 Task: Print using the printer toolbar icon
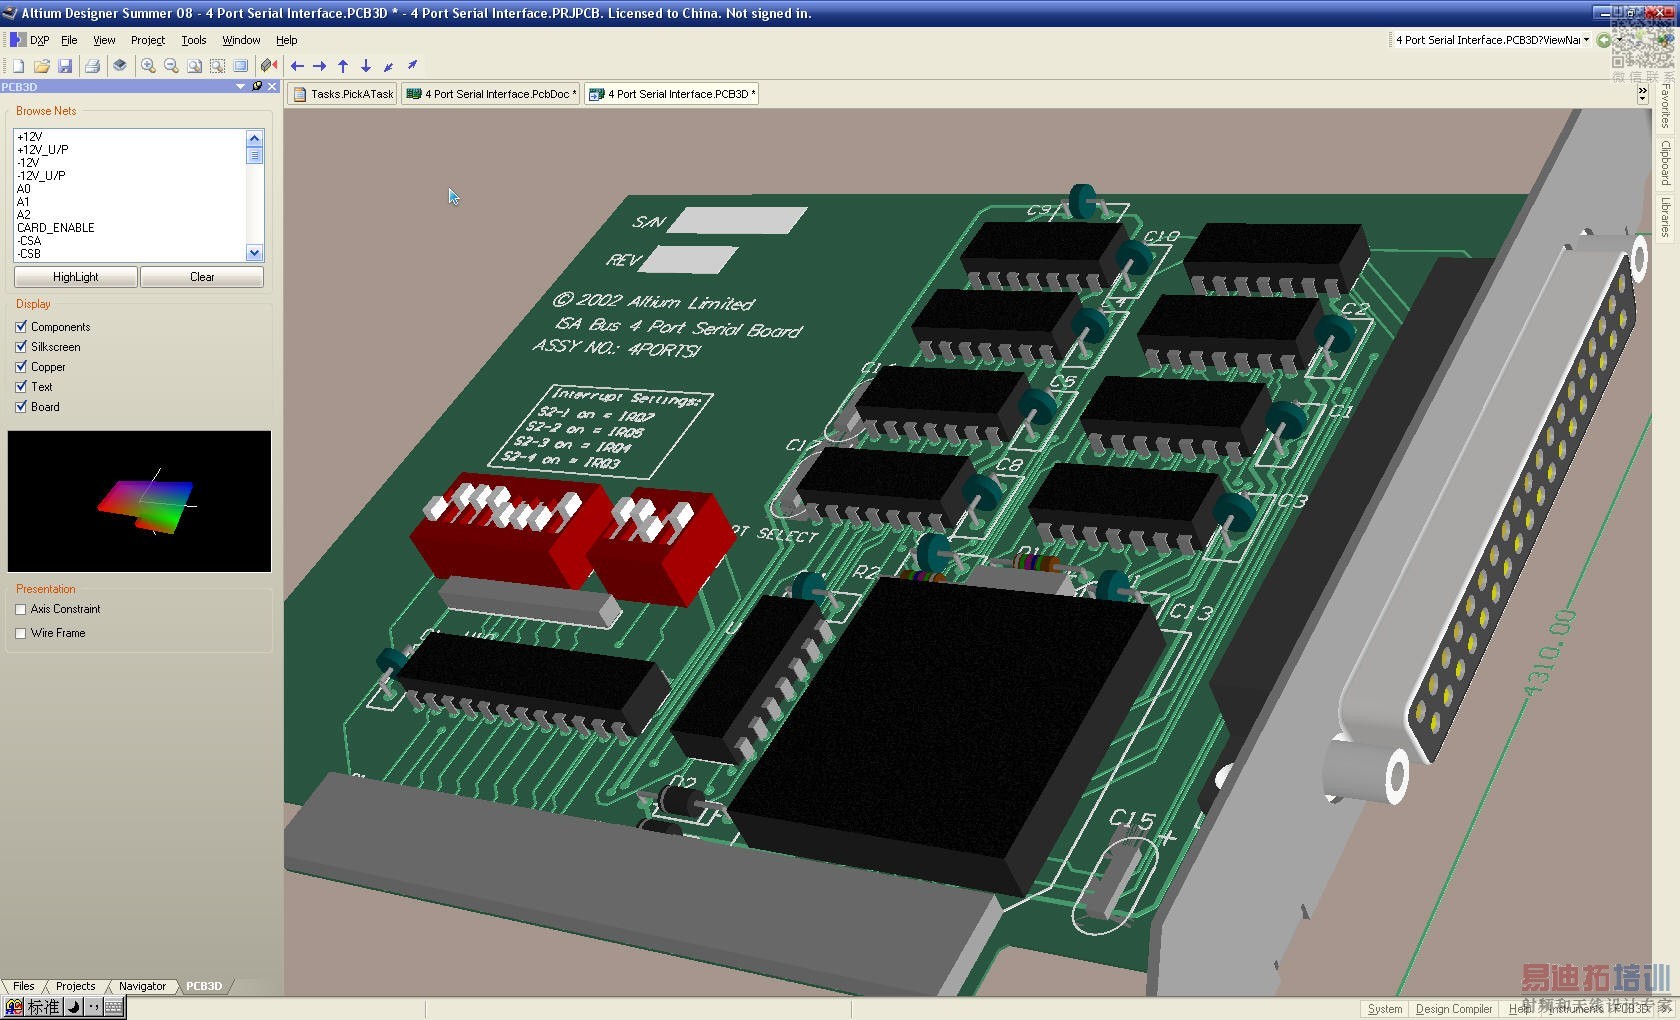tap(92, 66)
